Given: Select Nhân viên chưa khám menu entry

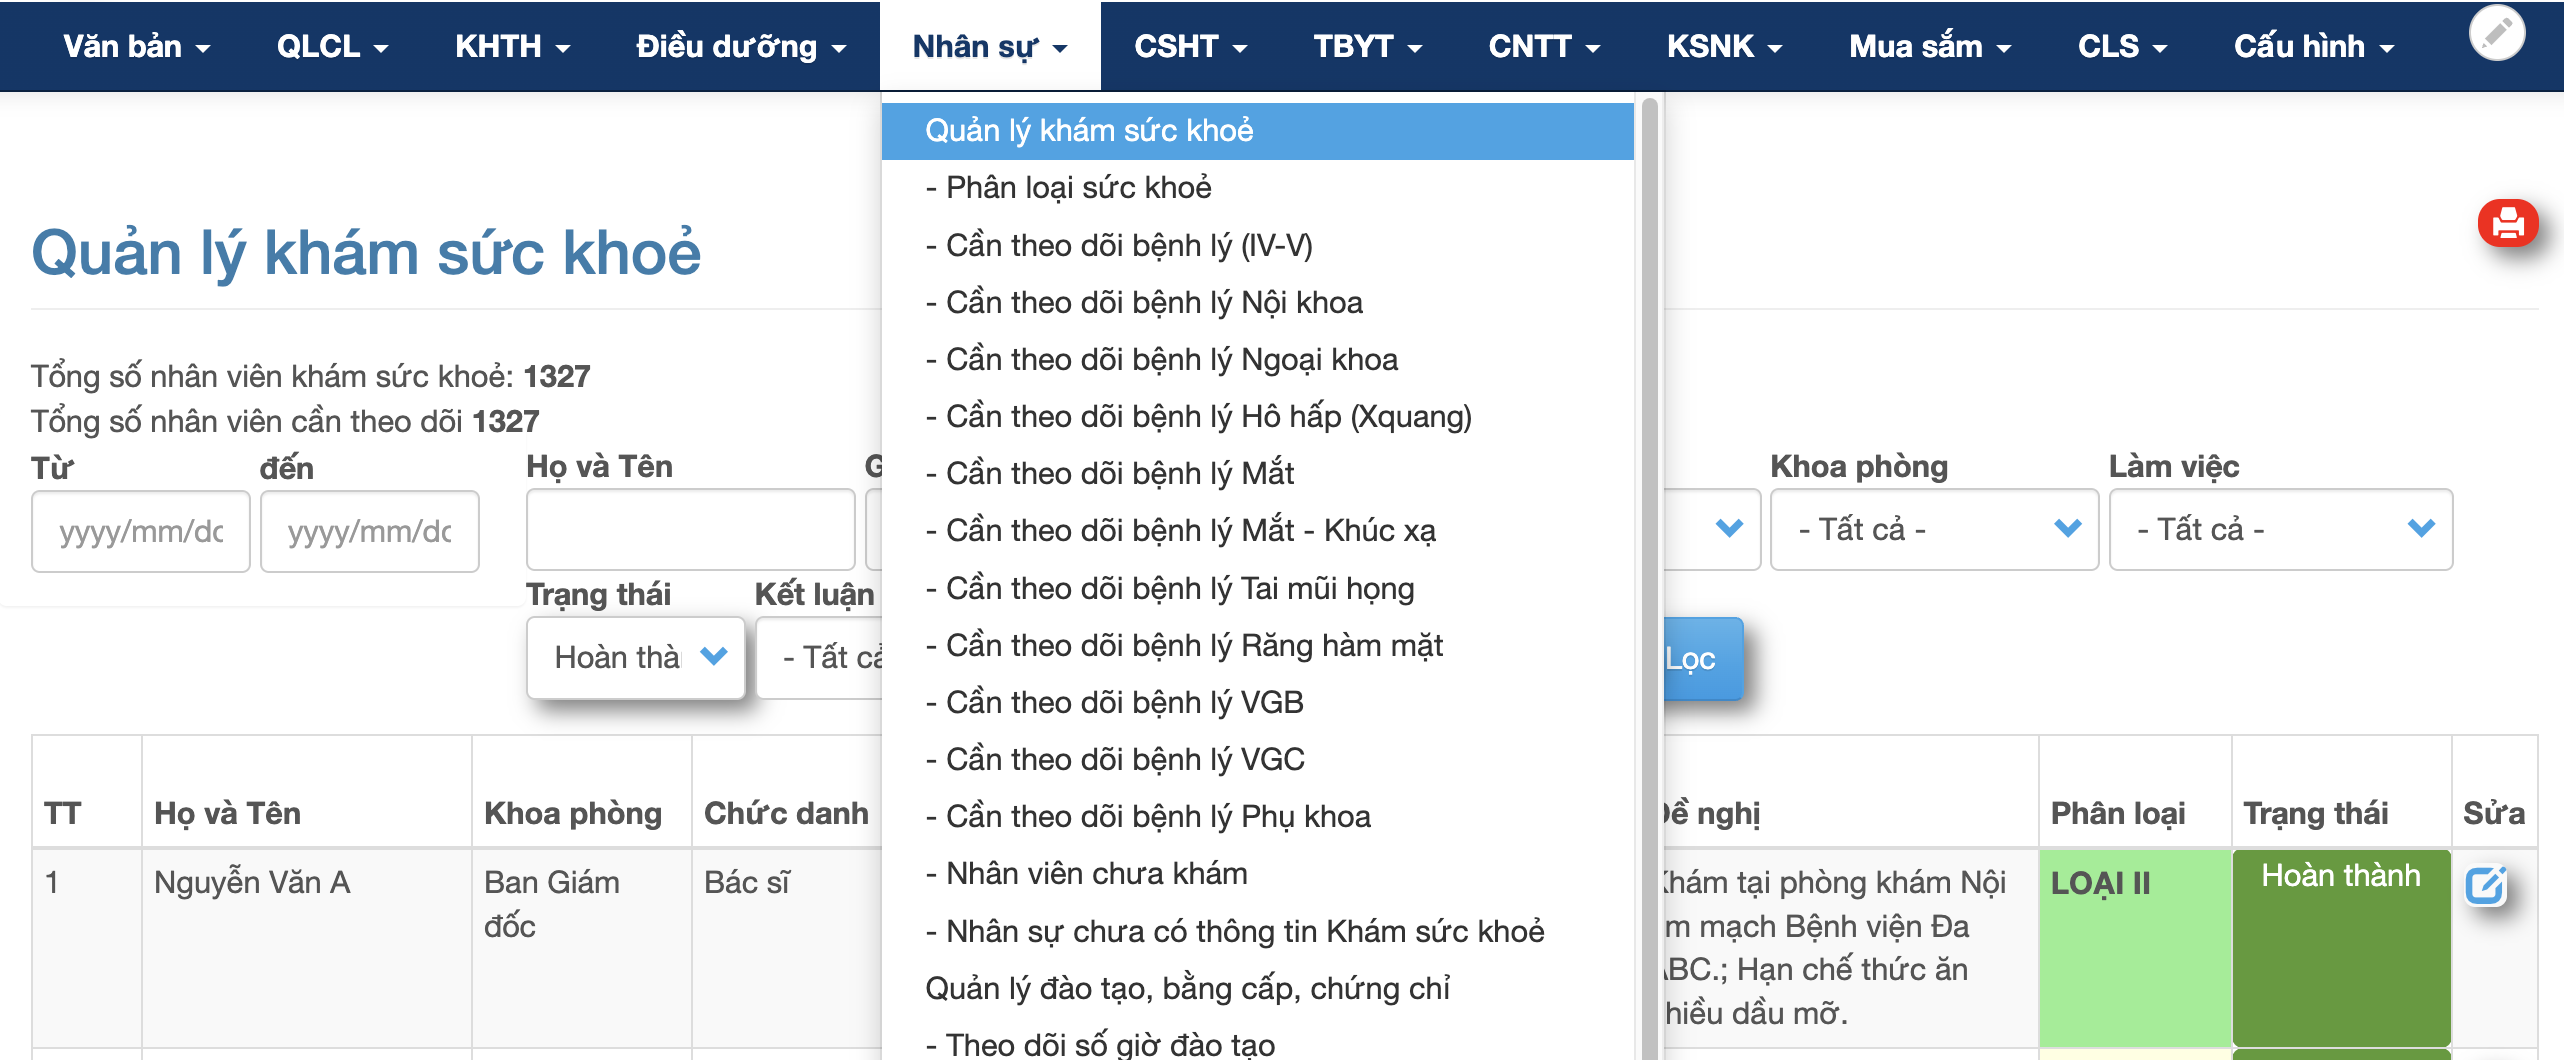Looking at the screenshot, I should 1096,874.
